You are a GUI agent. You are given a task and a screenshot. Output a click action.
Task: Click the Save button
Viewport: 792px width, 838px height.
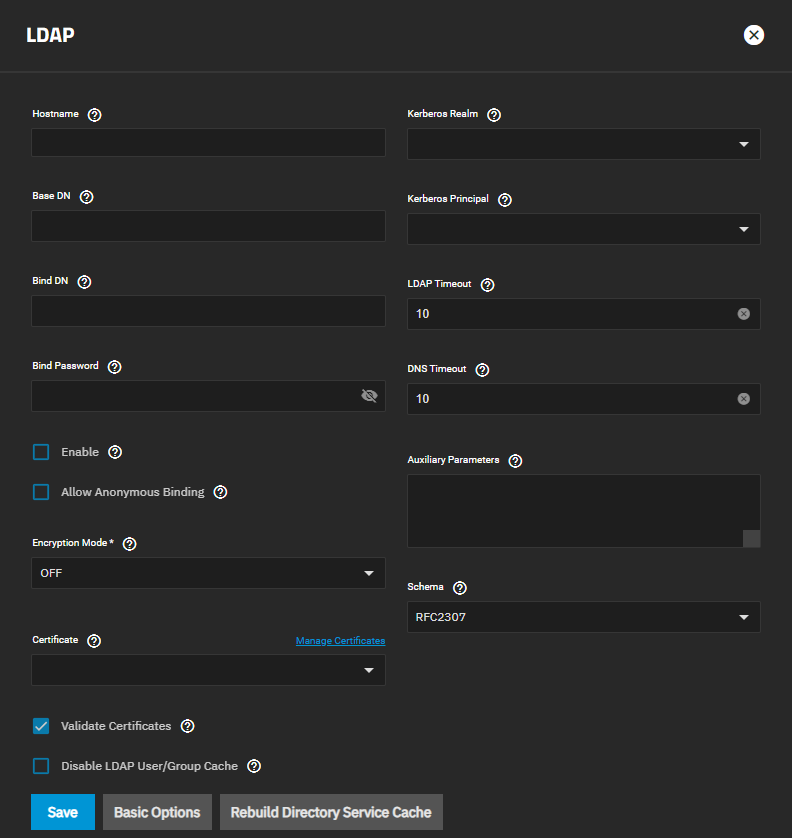(x=62, y=812)
